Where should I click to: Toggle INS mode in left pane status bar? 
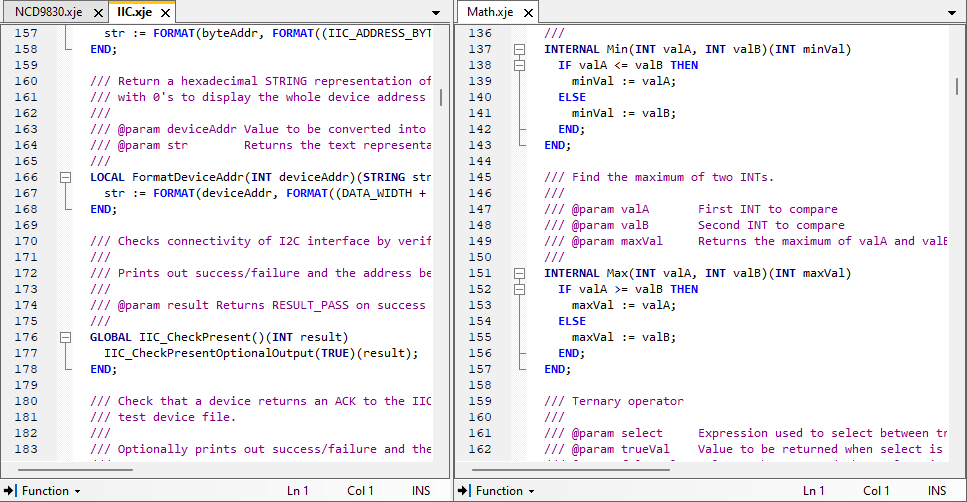(x=421, y=491)
